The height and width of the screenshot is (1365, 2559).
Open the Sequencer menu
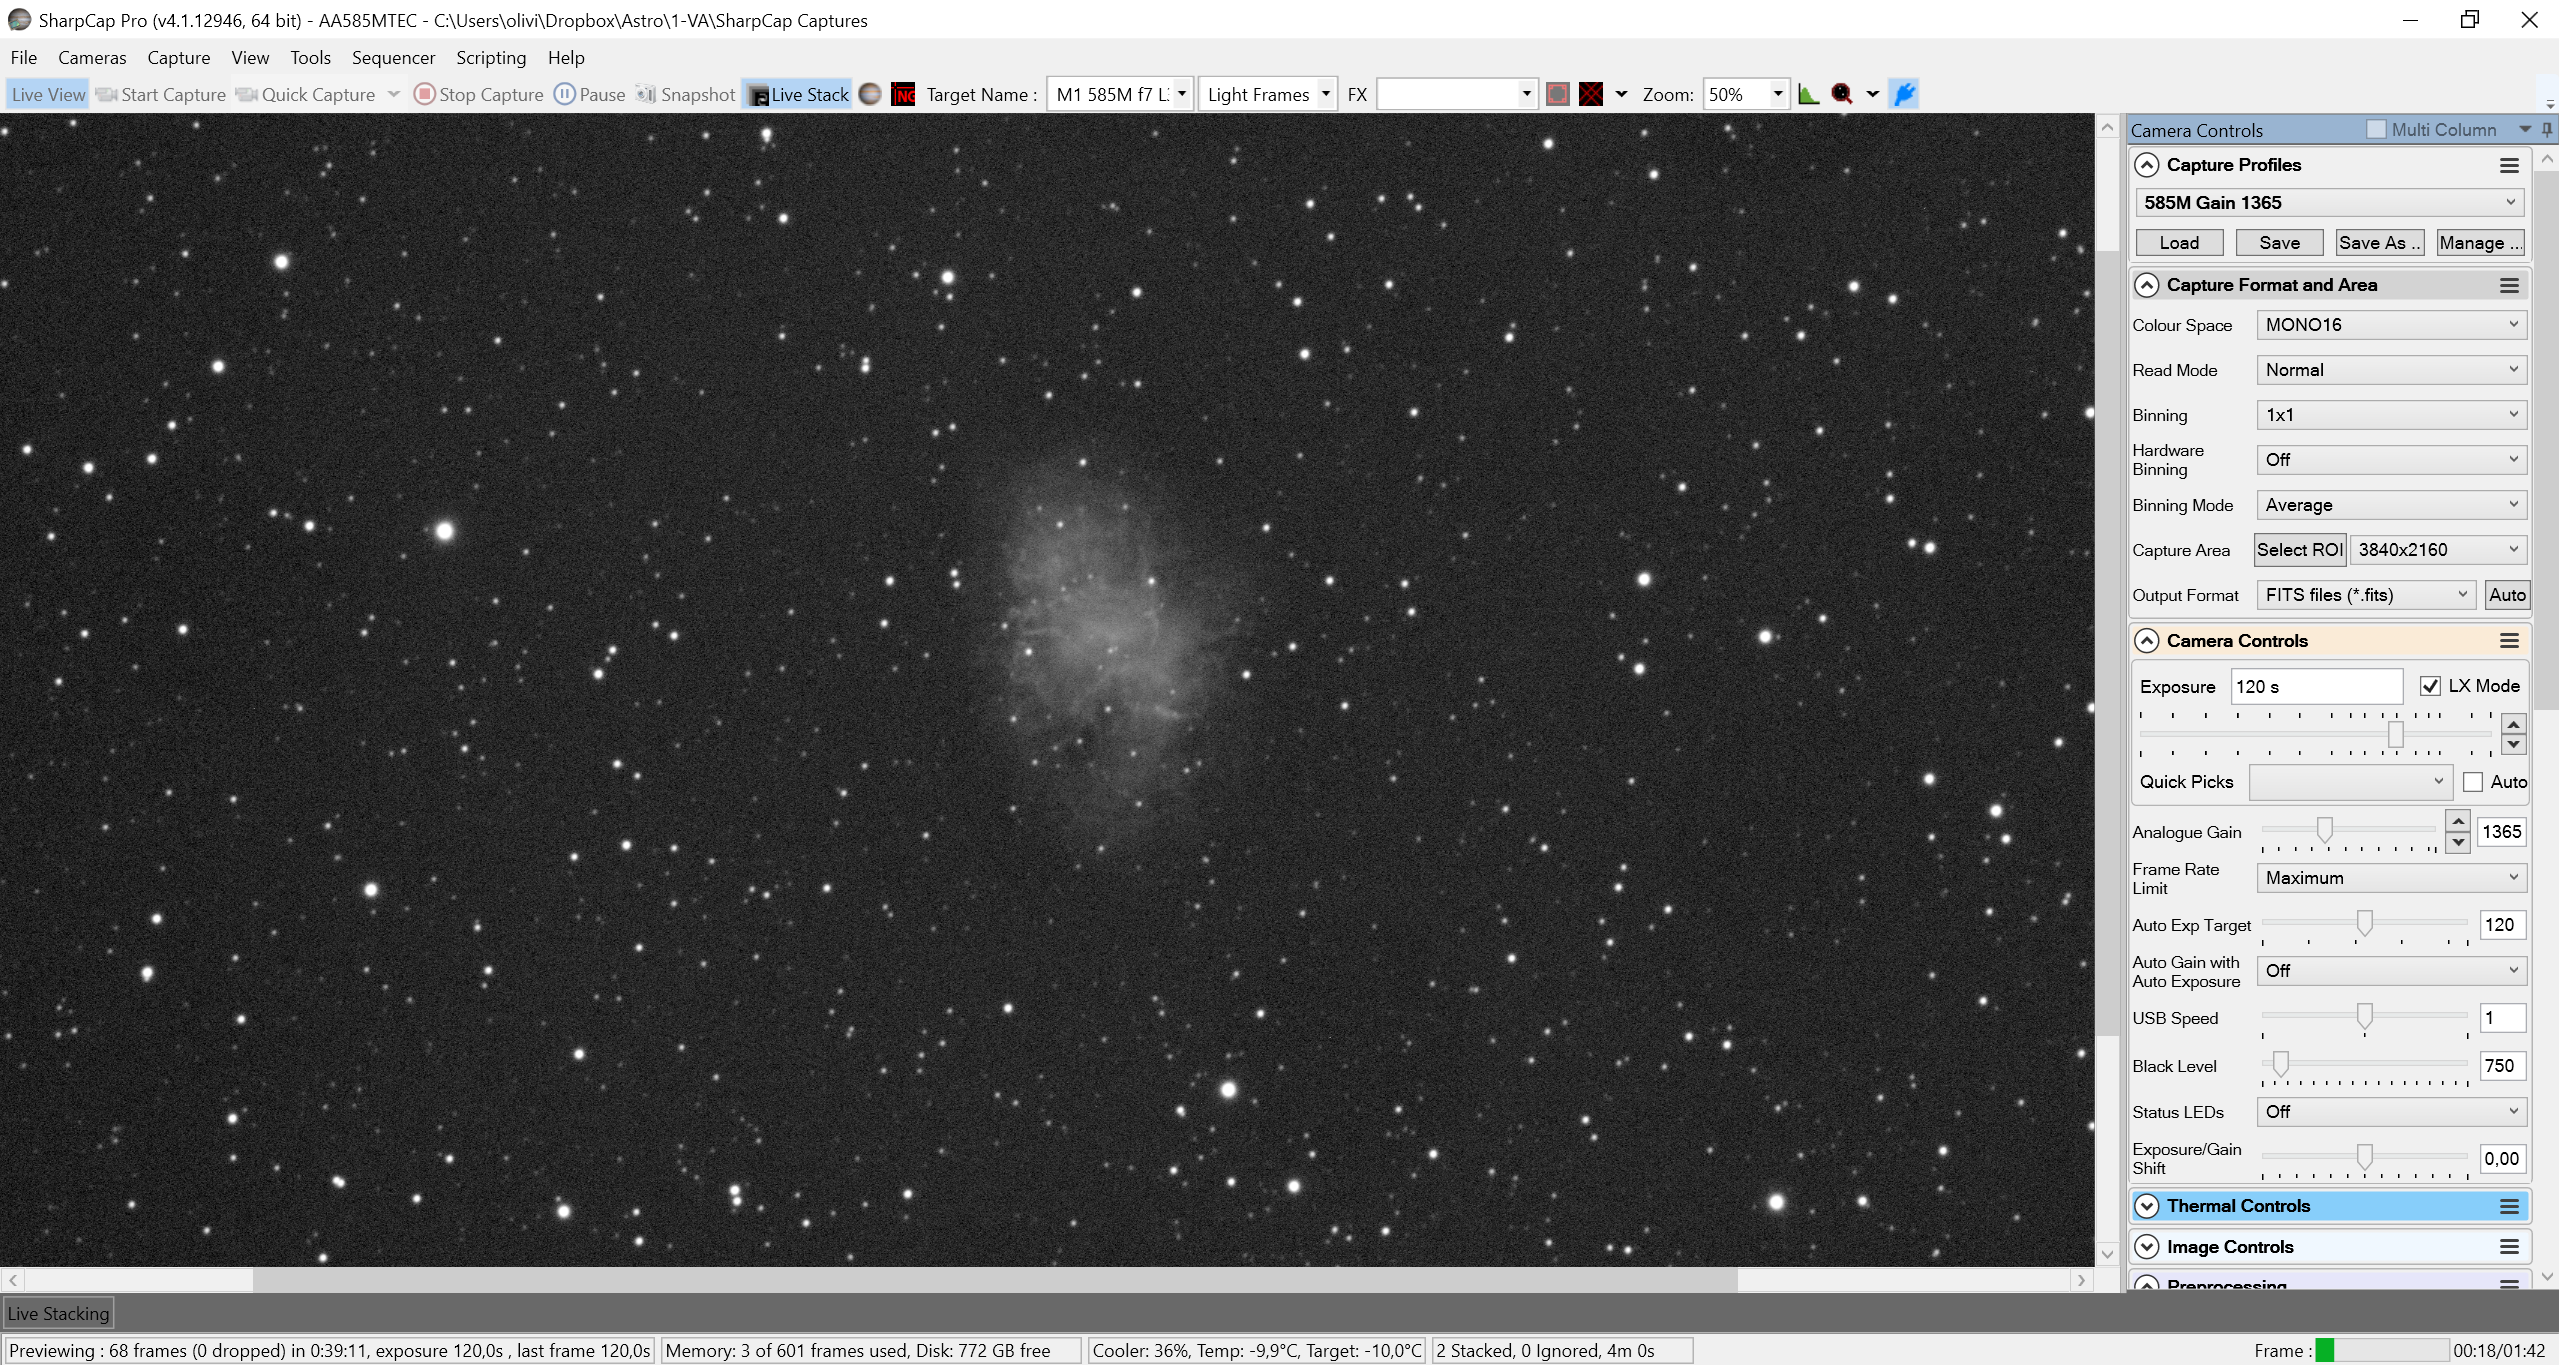(393, 58)
